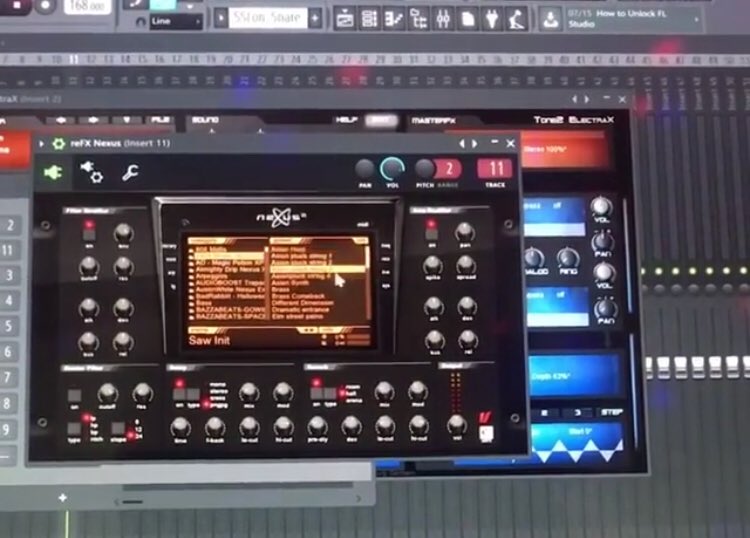The width and height of the screenshot is (750, 538).
Task: Open the Nexus library page button
Action: click(x=170, y=246)
